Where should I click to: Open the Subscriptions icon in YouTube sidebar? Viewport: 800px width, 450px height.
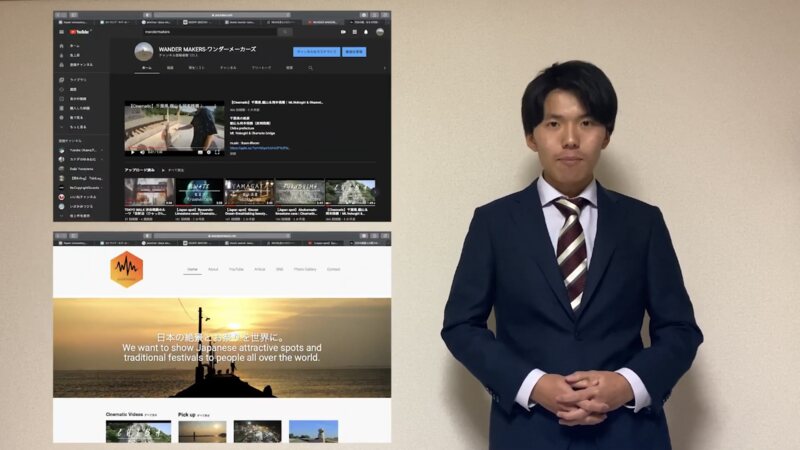(x=62, y=65)
